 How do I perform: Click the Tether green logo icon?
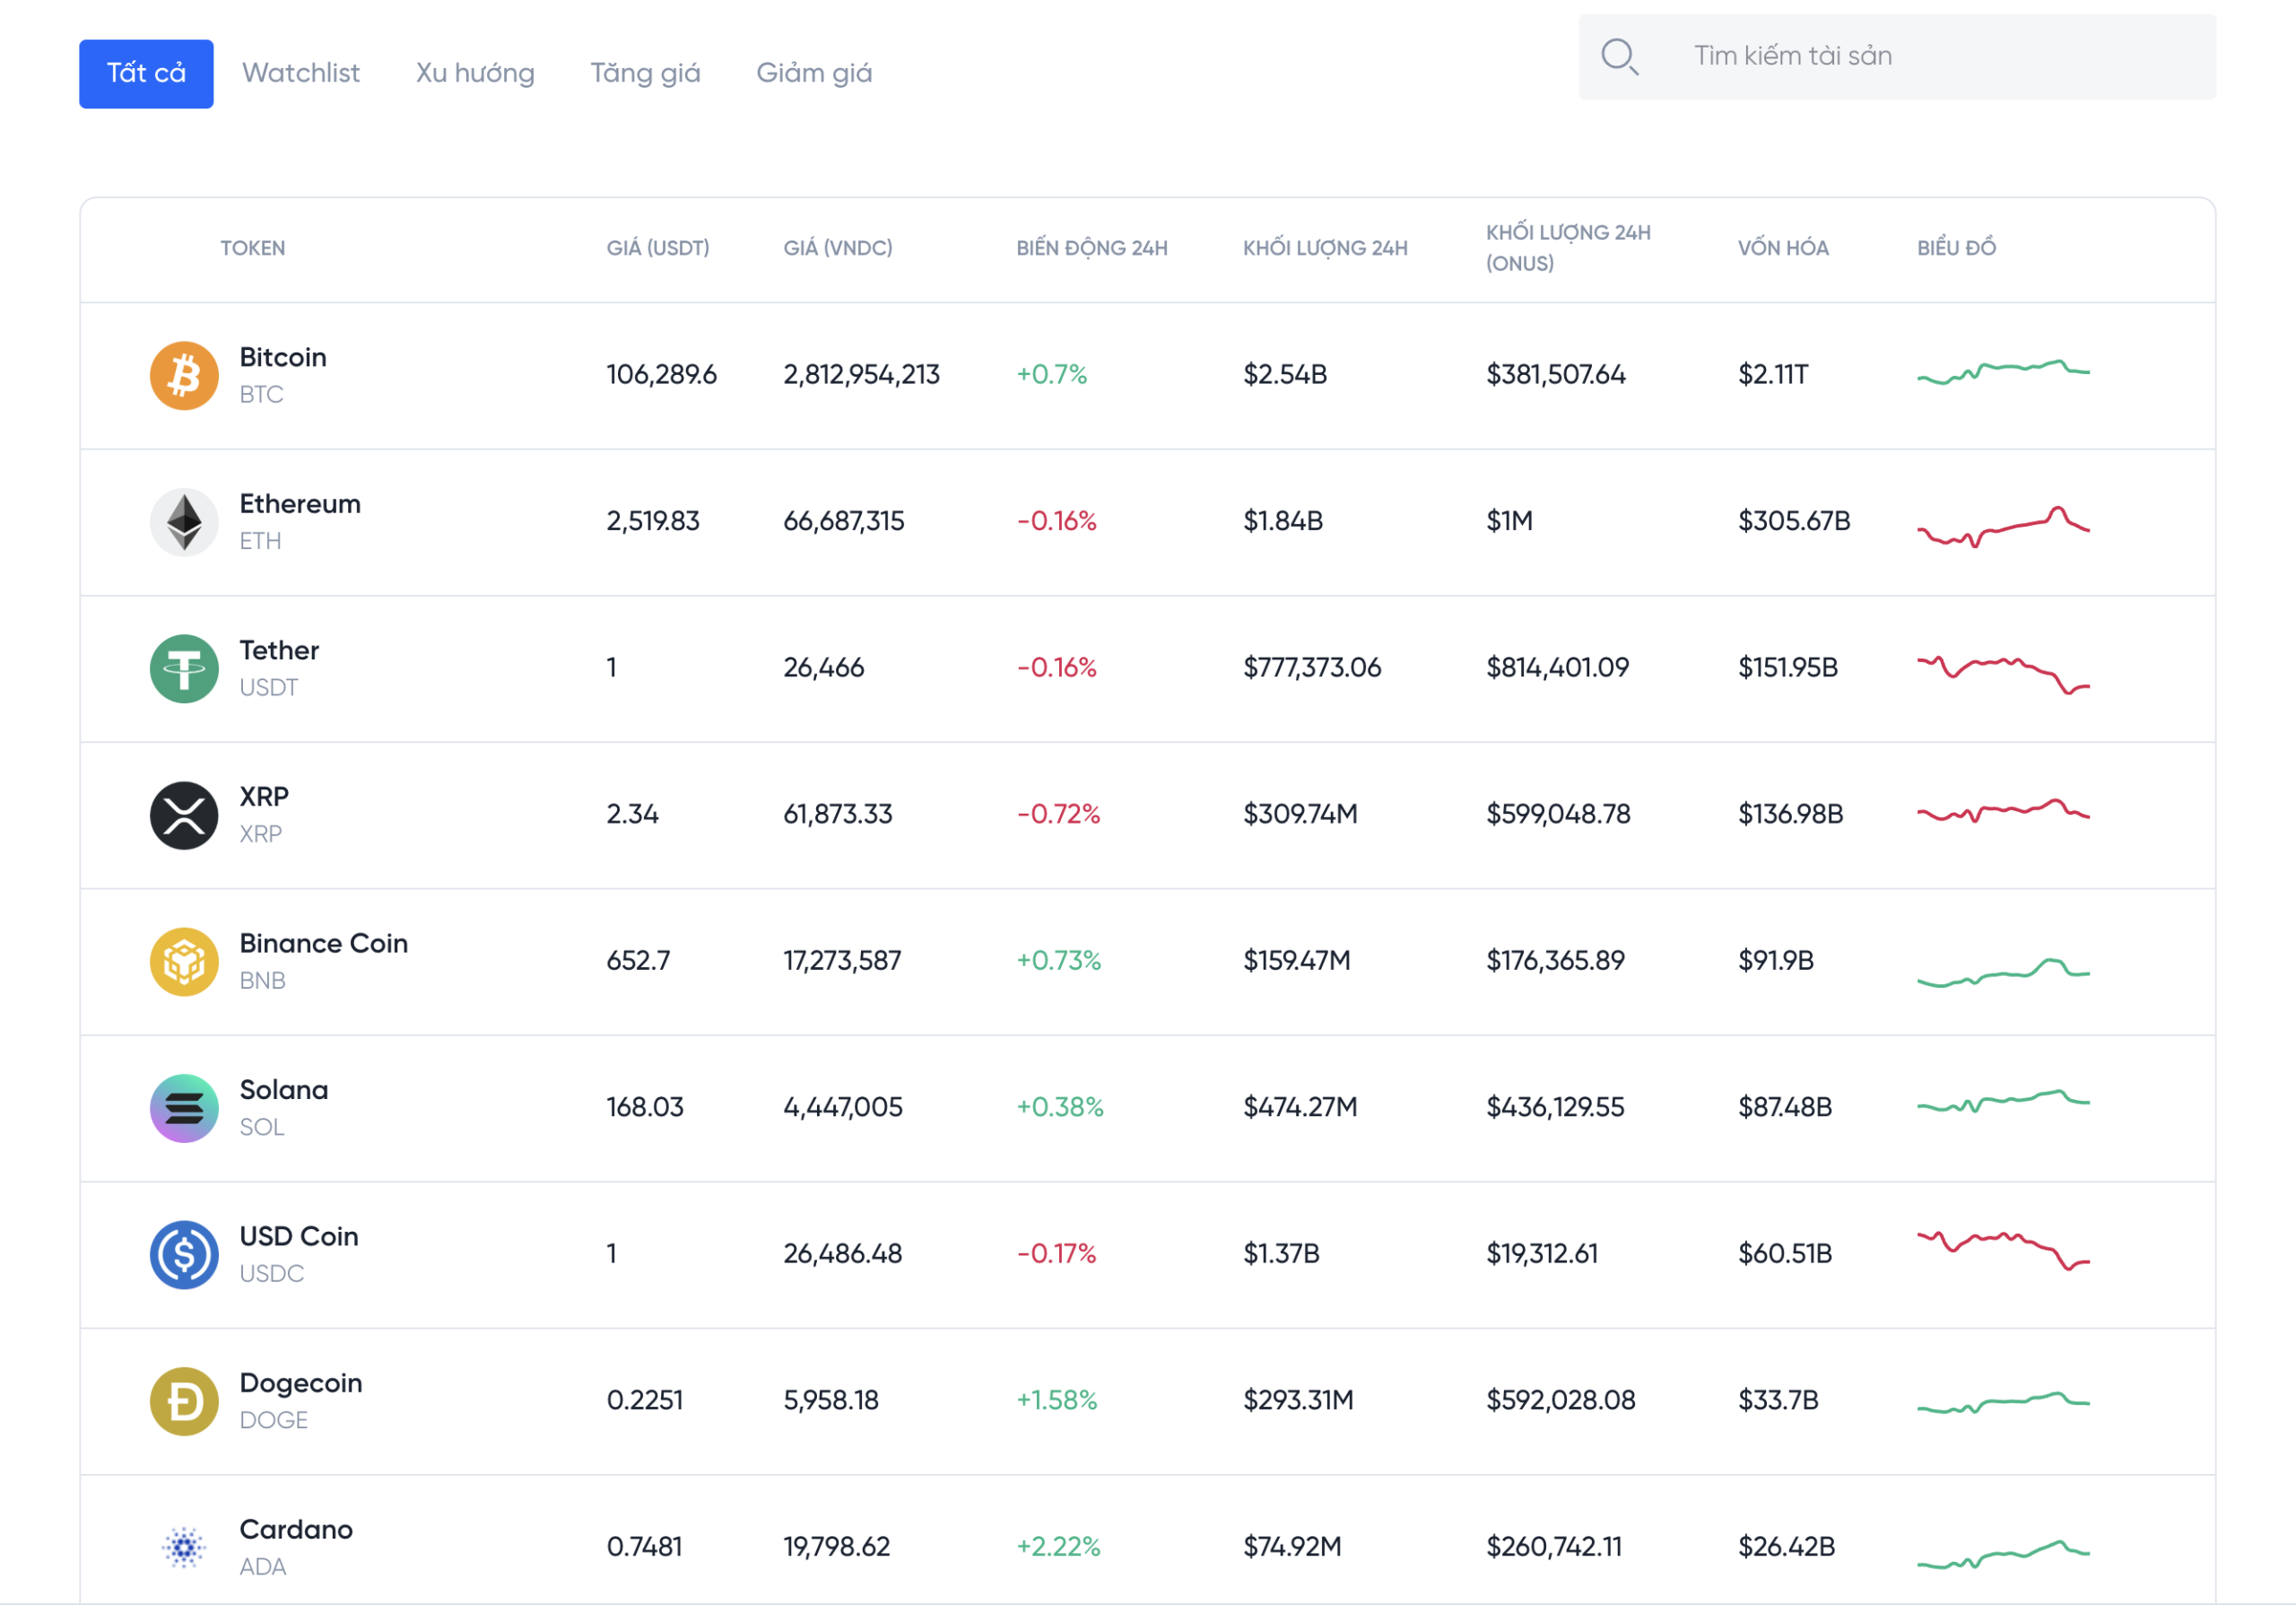184,669
